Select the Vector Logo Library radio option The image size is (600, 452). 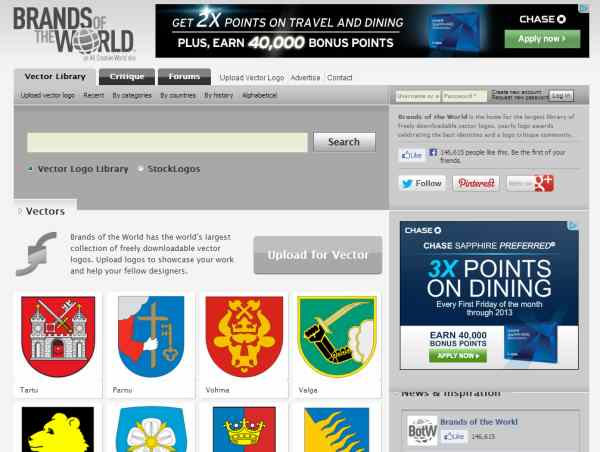pyautogui.click(x=30, y=168)
